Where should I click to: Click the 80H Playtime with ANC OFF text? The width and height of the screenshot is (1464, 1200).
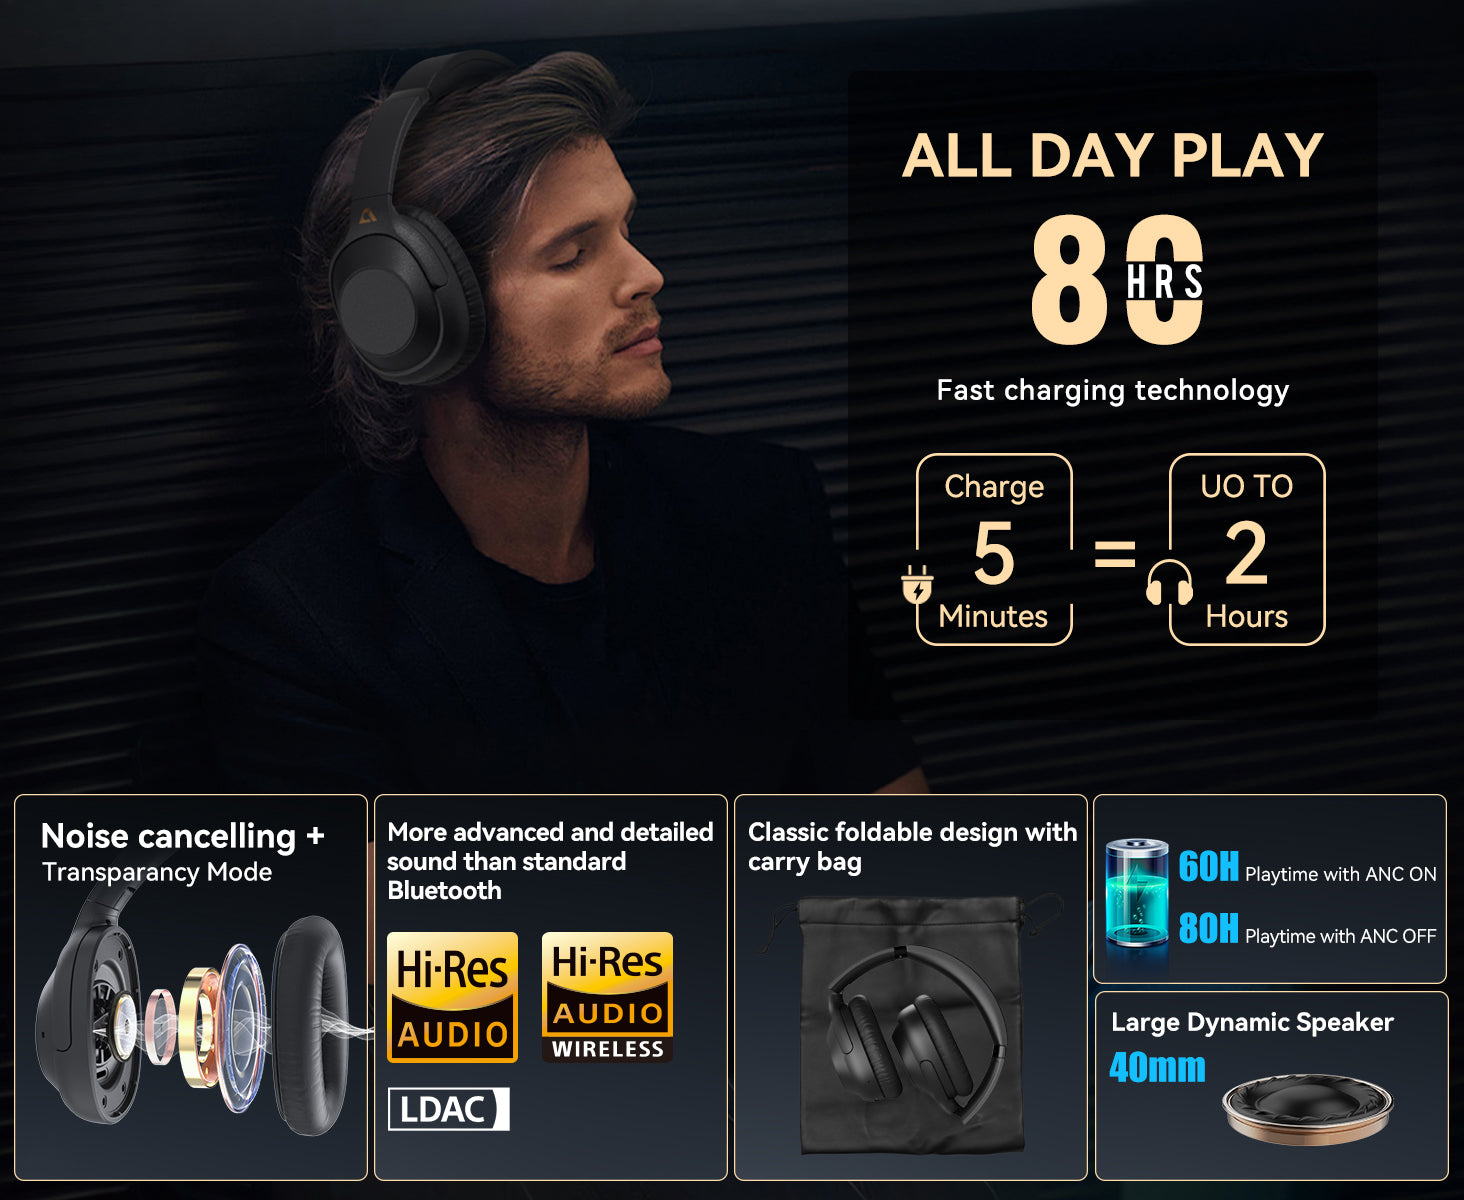[1307, 930]
